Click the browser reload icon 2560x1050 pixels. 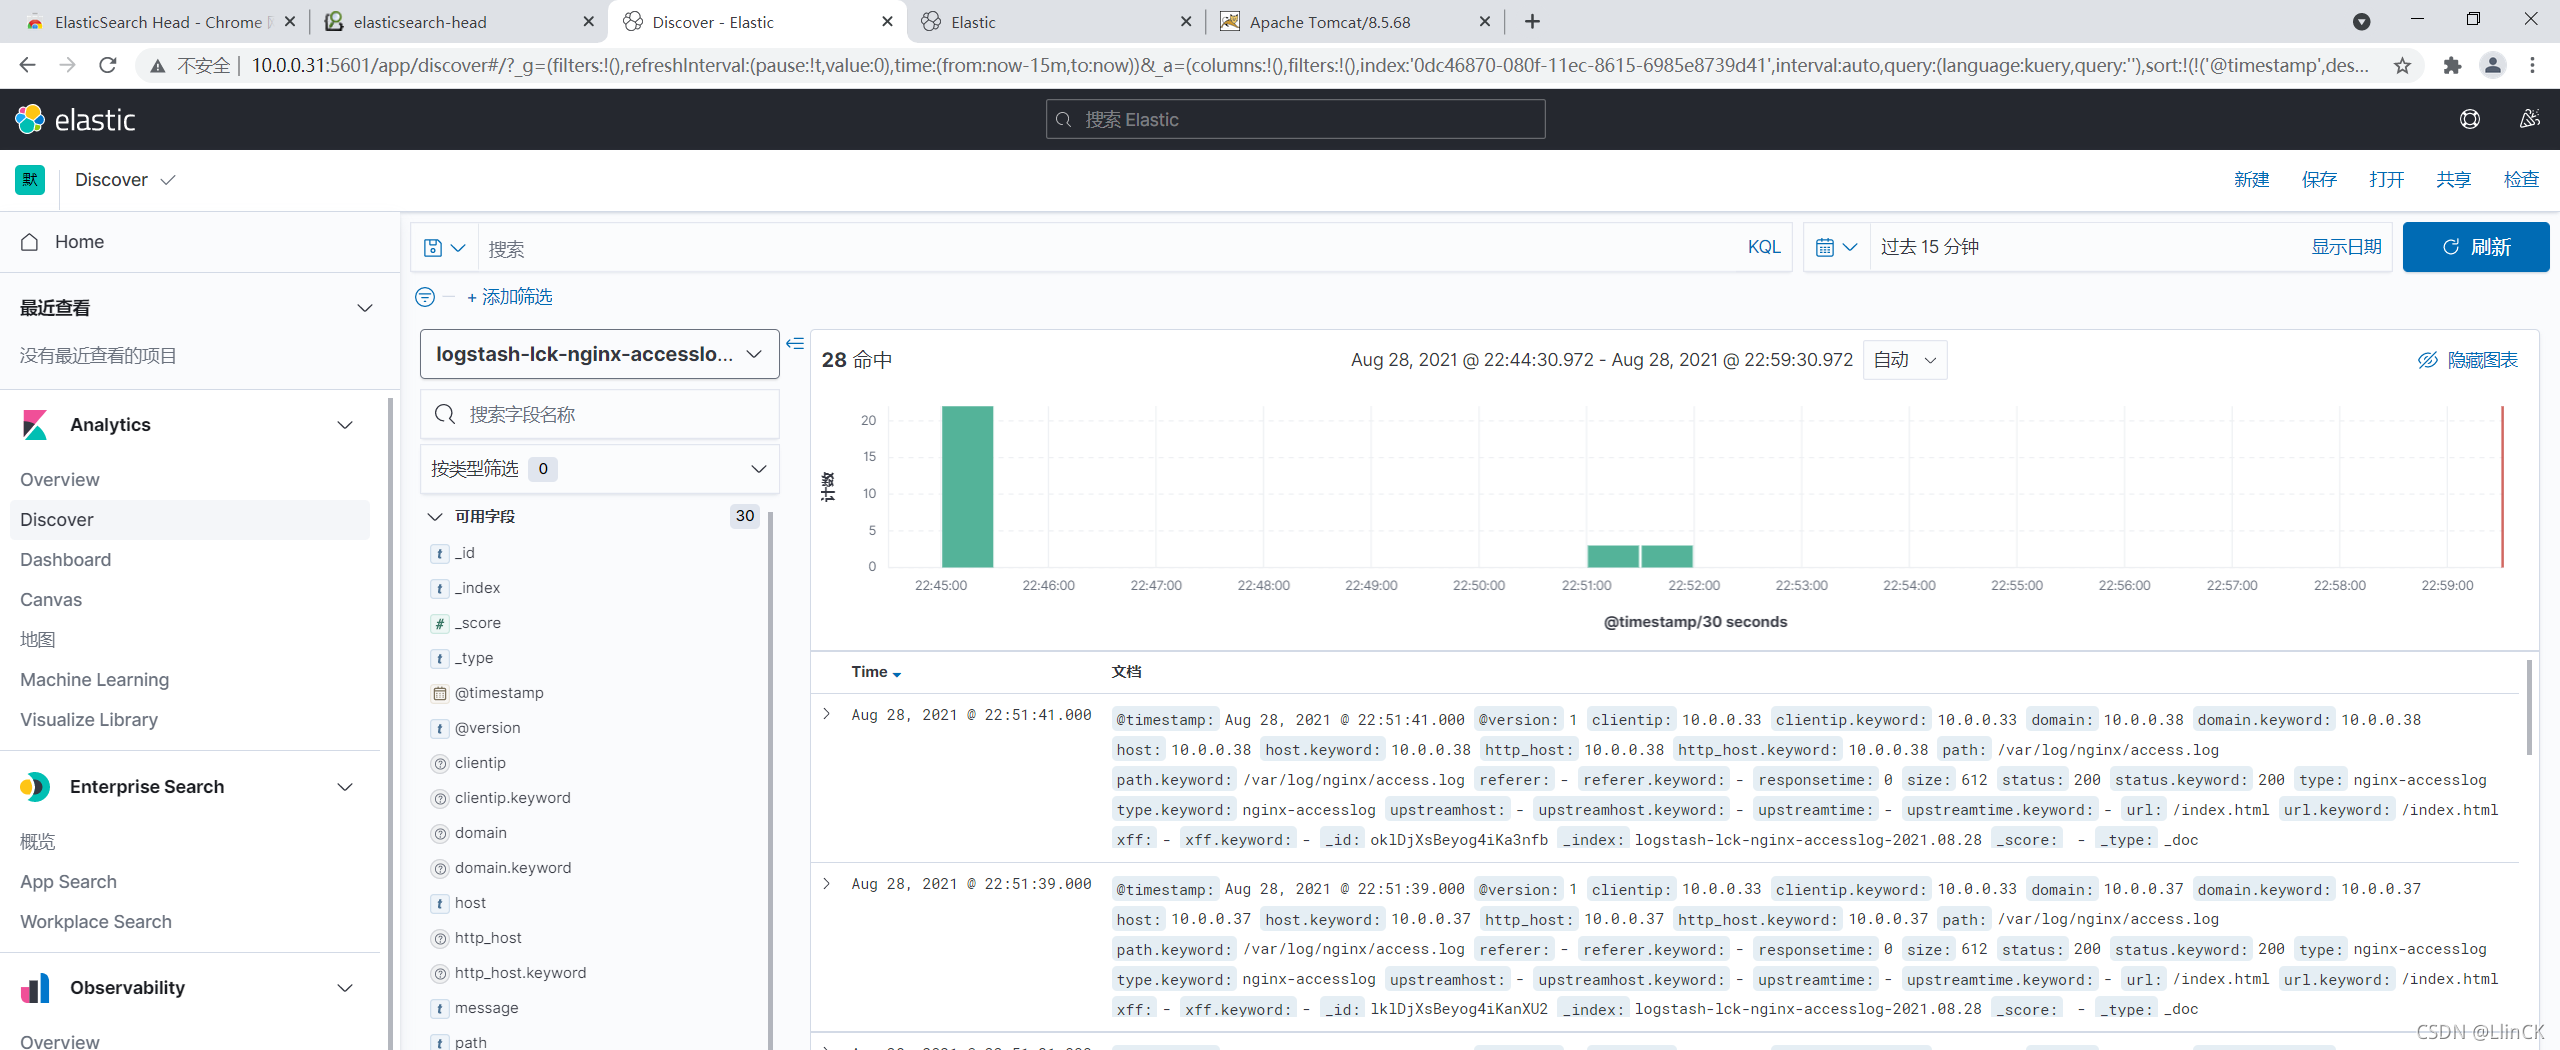[108, 65]
